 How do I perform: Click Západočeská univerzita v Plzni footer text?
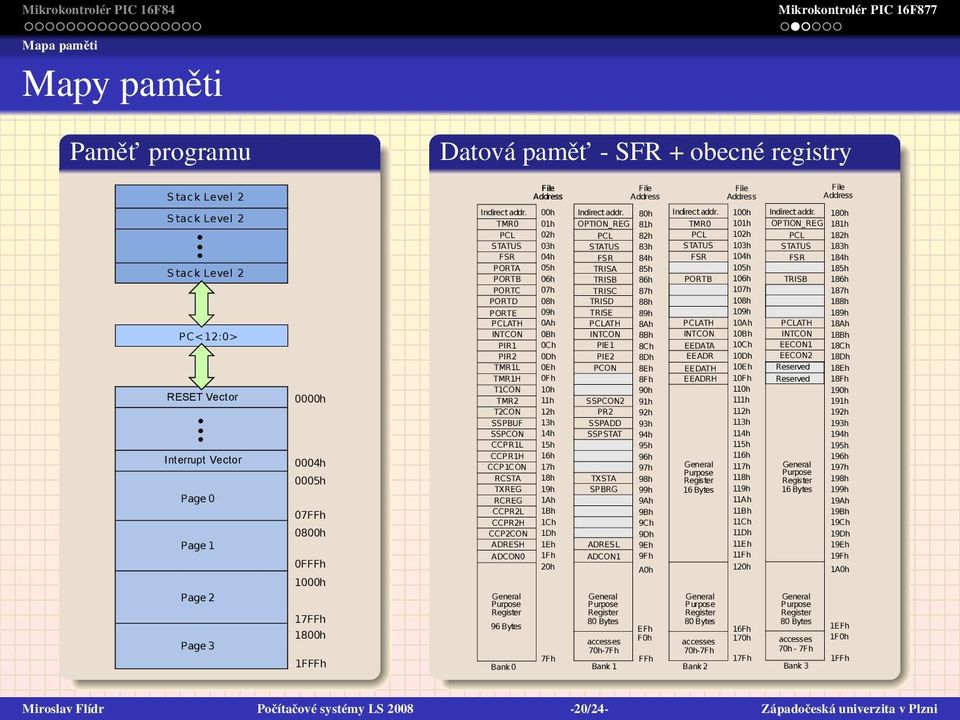tap(849, 709)
